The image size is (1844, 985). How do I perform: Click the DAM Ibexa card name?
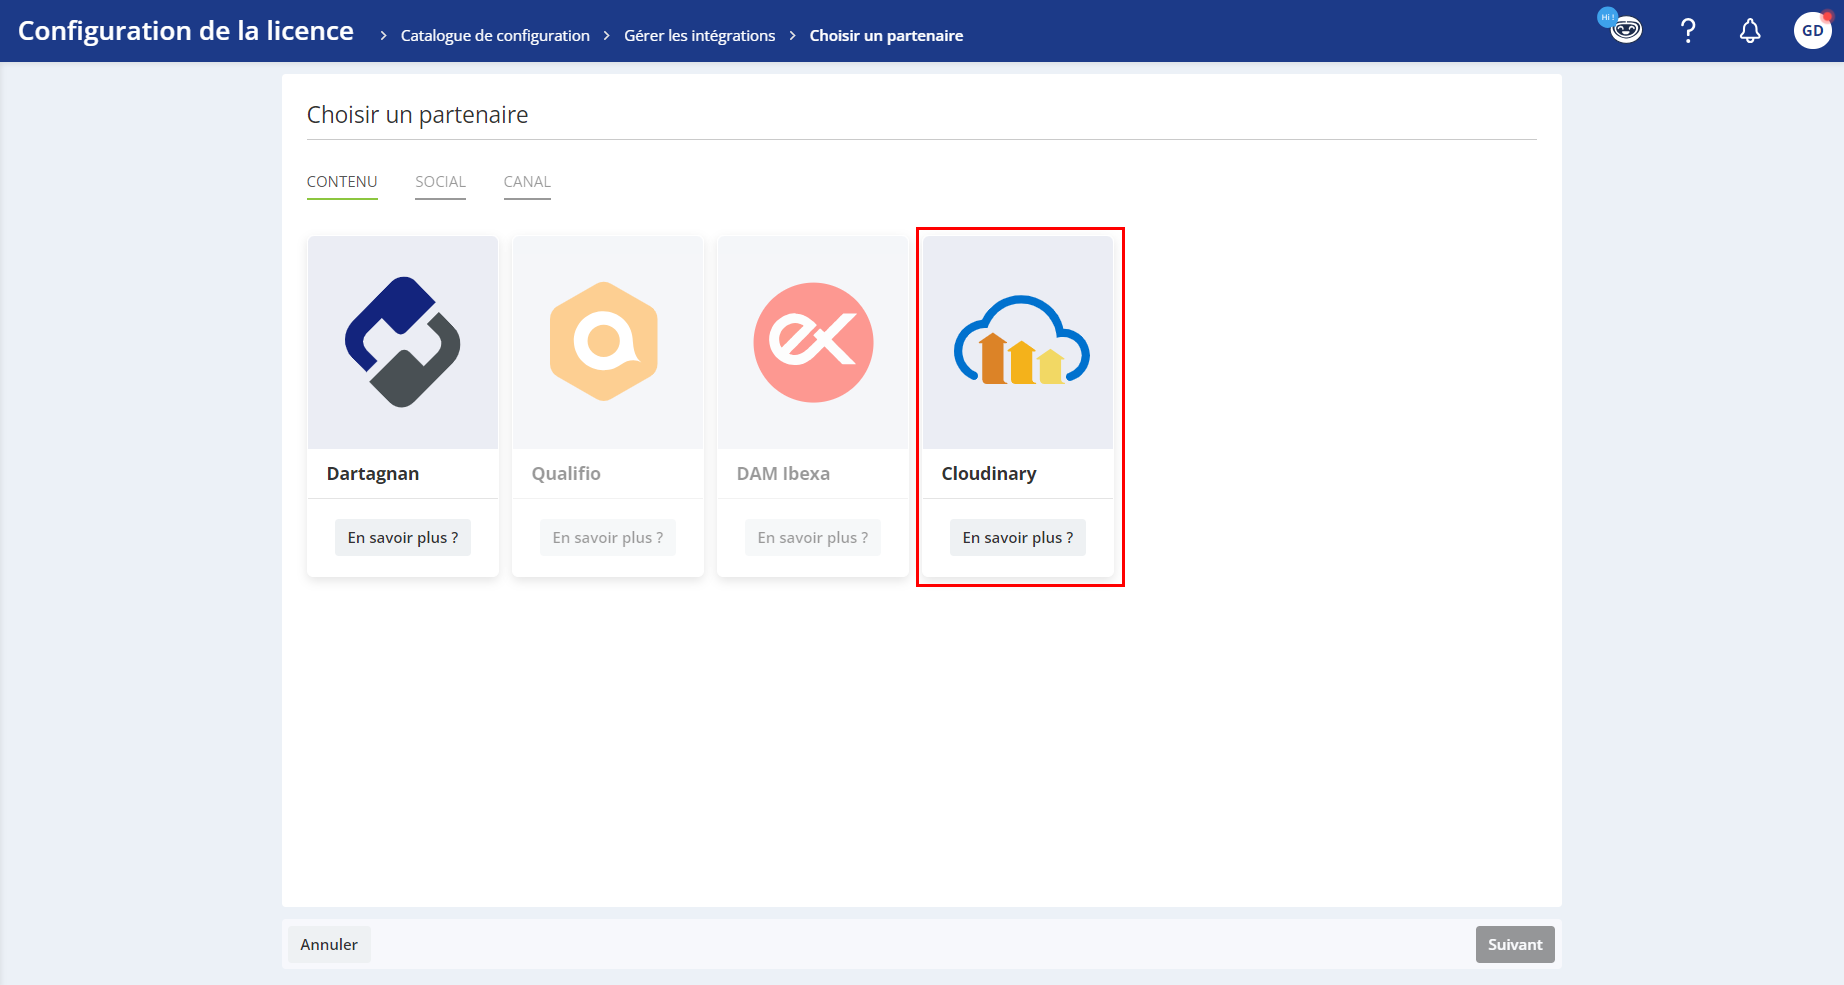(x=783, y=473)
